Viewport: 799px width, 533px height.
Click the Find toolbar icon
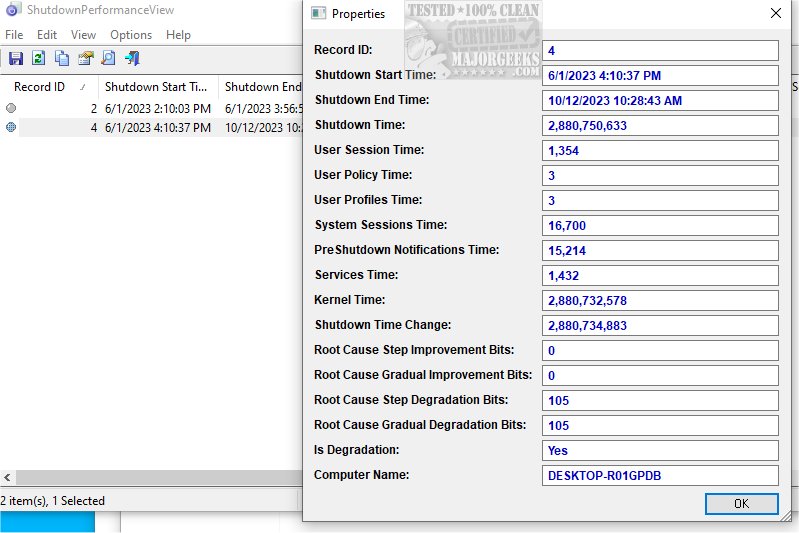click(x=109, y=58)
